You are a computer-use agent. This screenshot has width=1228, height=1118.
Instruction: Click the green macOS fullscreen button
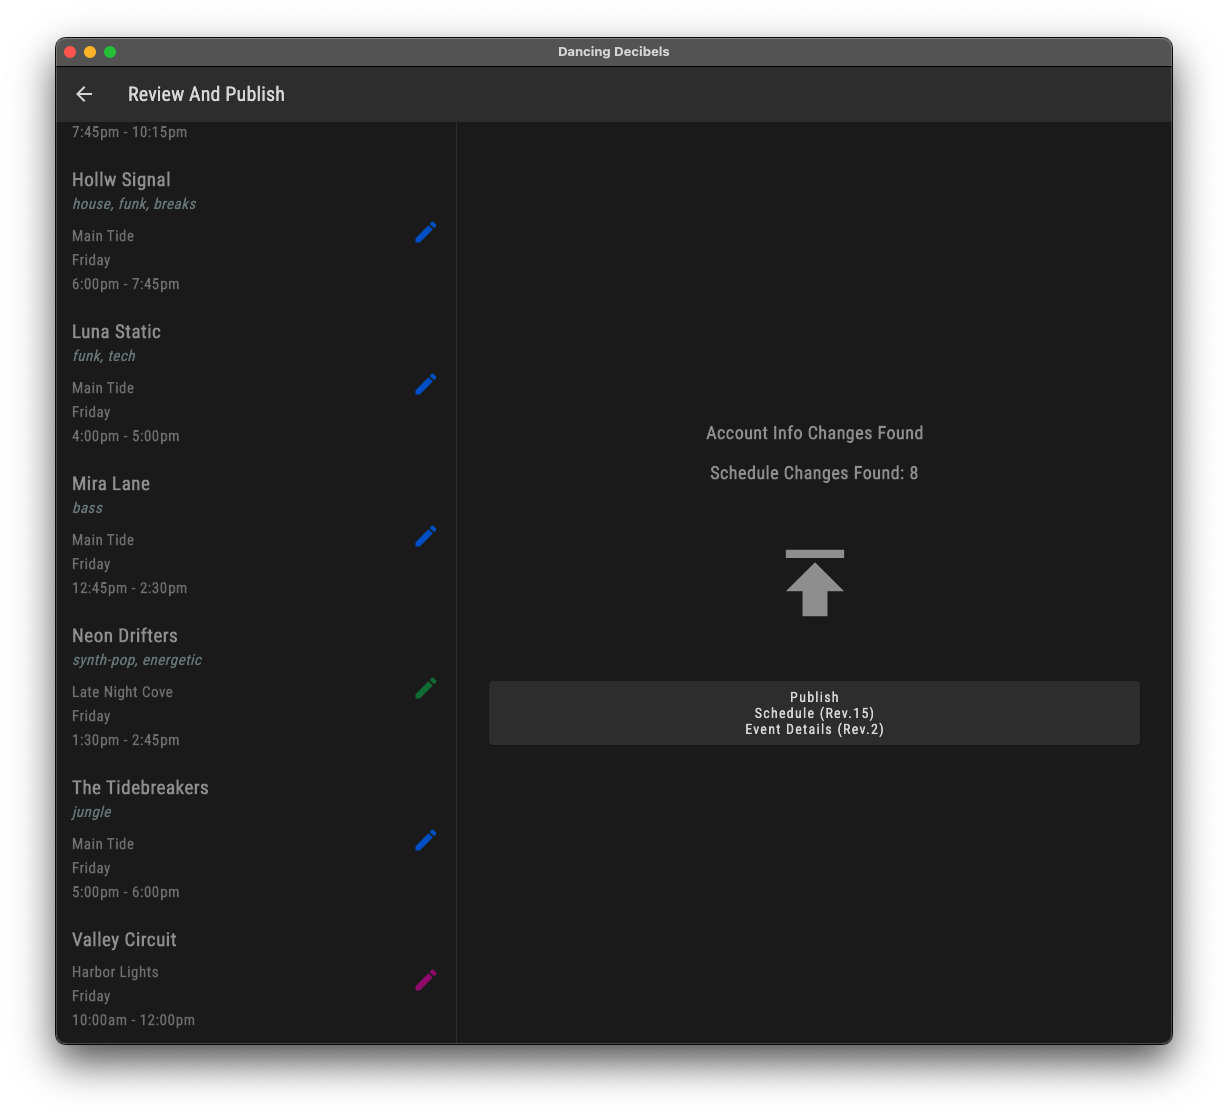click(110, 52)
